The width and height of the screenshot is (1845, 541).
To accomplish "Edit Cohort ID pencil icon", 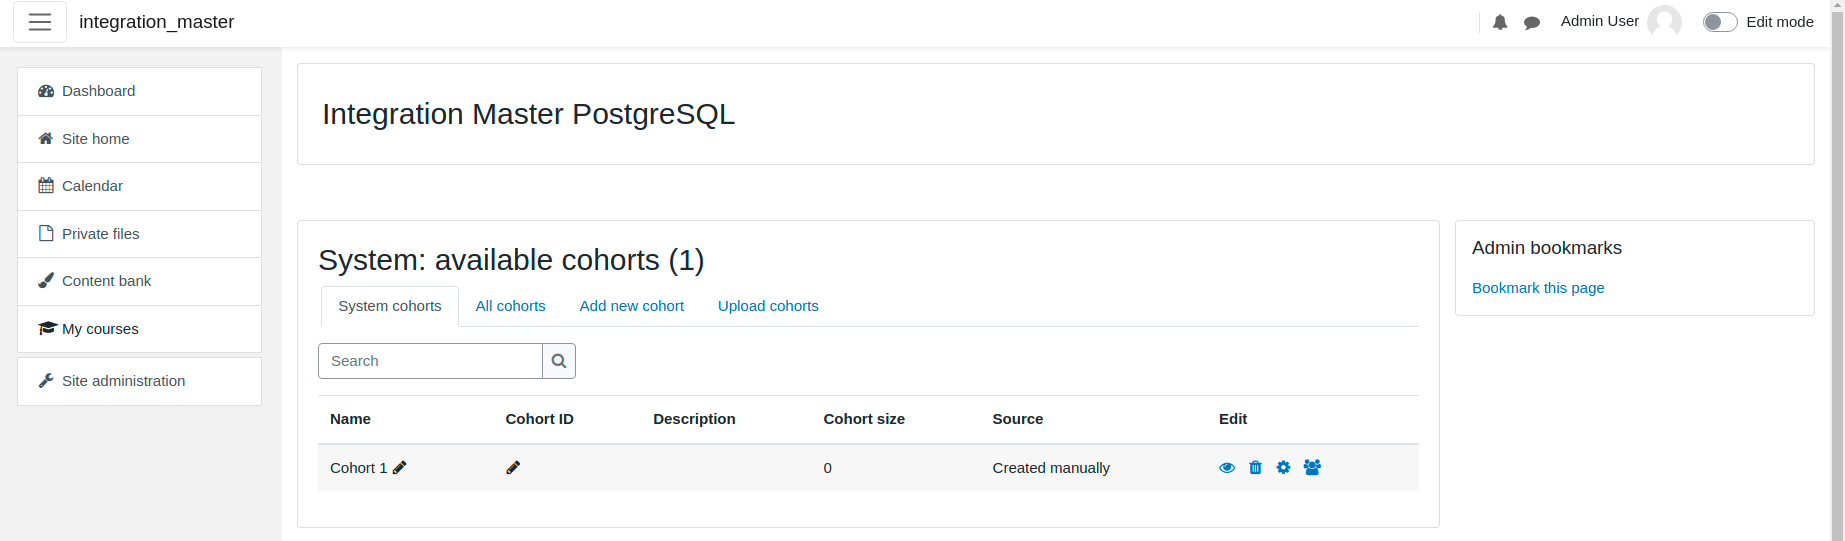I will tap(513, 467).
